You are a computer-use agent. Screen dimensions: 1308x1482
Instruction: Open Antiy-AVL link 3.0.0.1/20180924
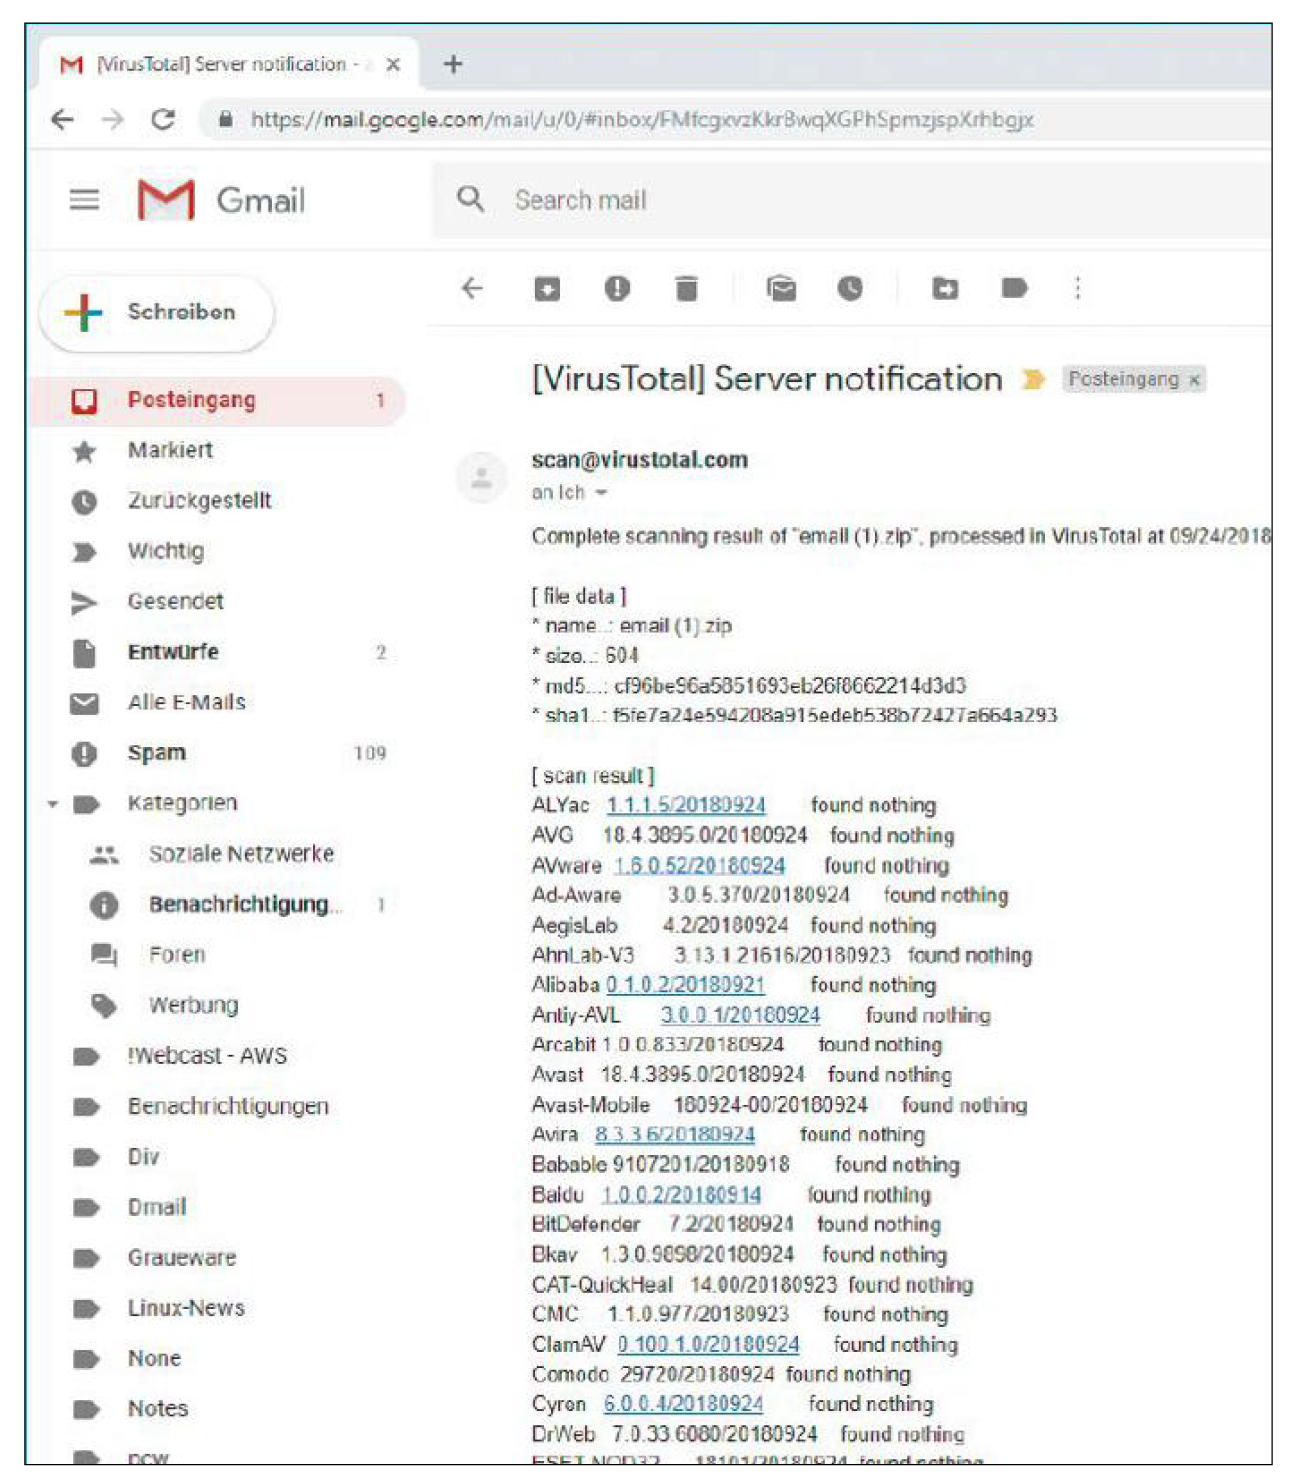[x=740, y=1015]
